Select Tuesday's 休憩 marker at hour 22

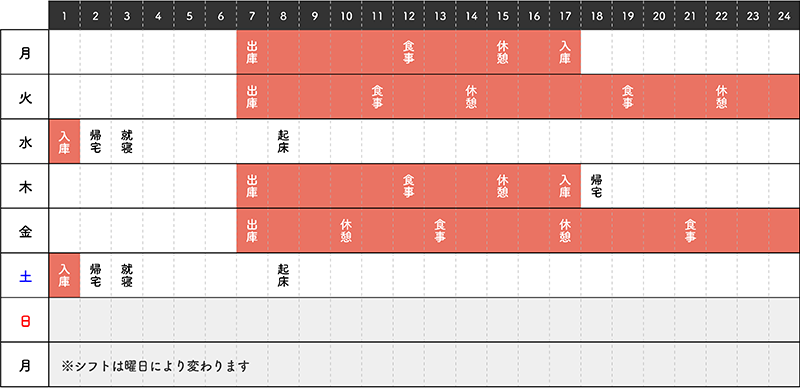coord(721,97)
